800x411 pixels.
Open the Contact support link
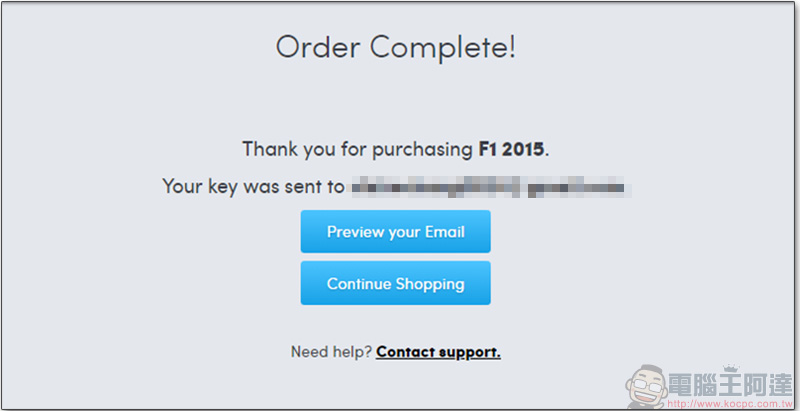click(x=438, y=352)
